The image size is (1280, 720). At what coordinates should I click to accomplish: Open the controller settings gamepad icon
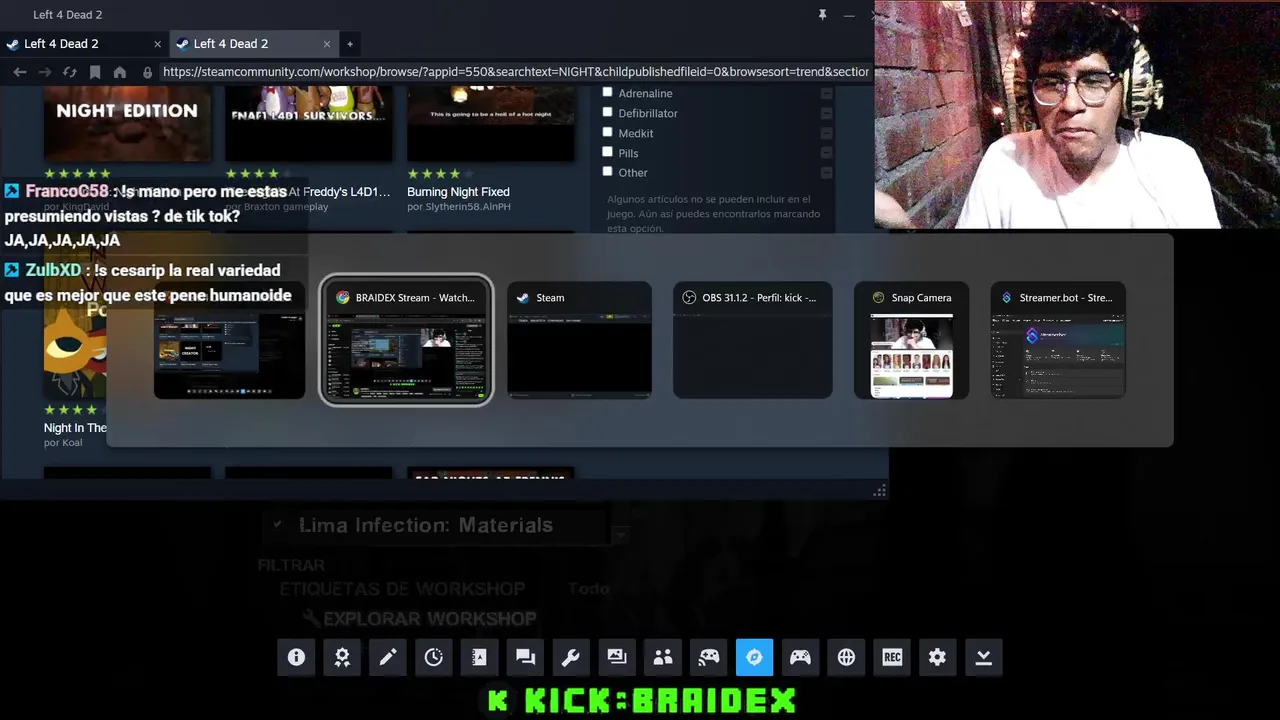(x=800, y=657)
